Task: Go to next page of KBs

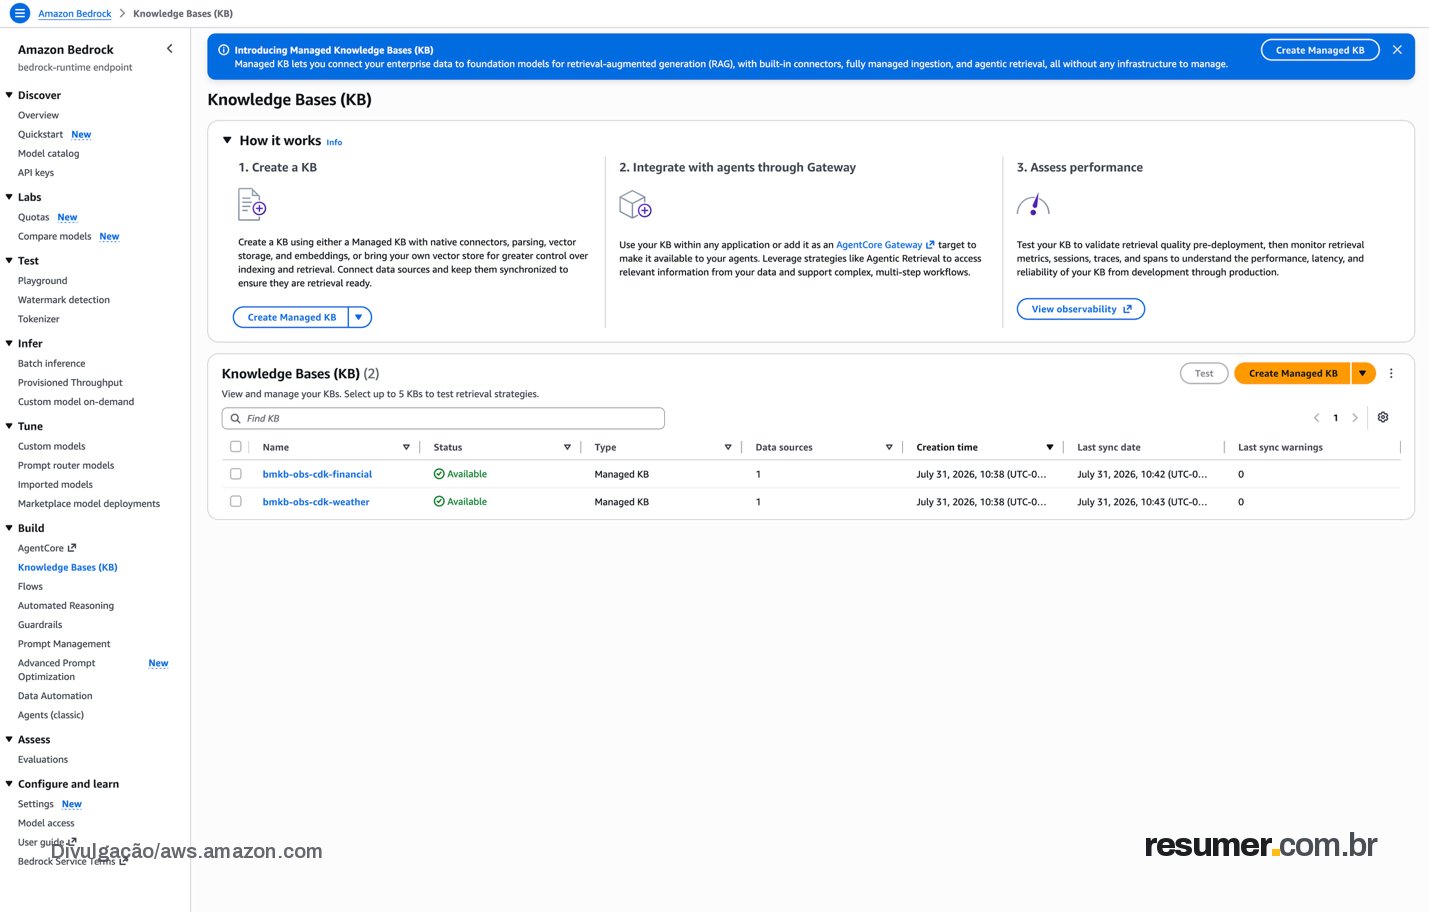Action: pyautogui.click(x=1355, y=418)
